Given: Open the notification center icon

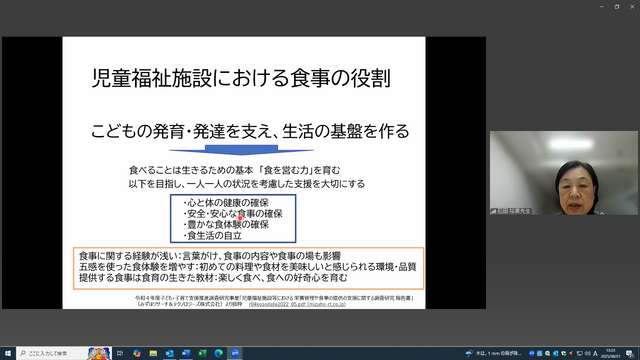Looking at the screenshot, I should [x=630, y=353].
